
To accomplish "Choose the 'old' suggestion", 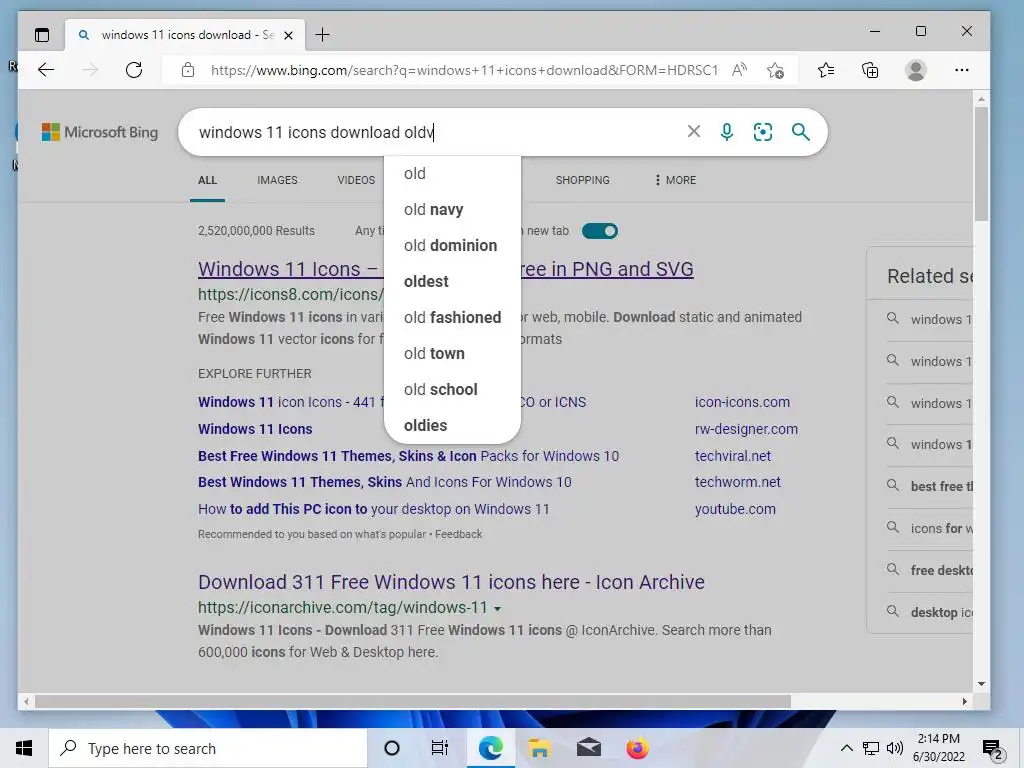I will [452, 174].
